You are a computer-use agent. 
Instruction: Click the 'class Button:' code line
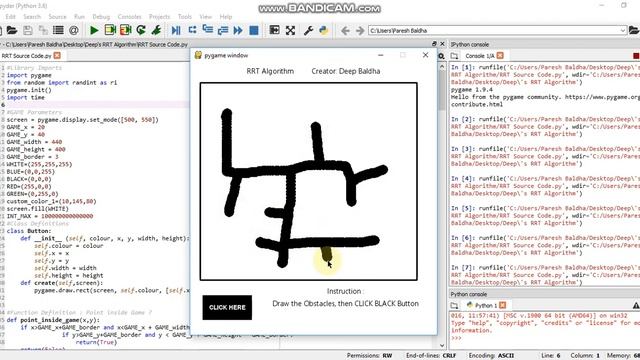(x=29, y=231)
